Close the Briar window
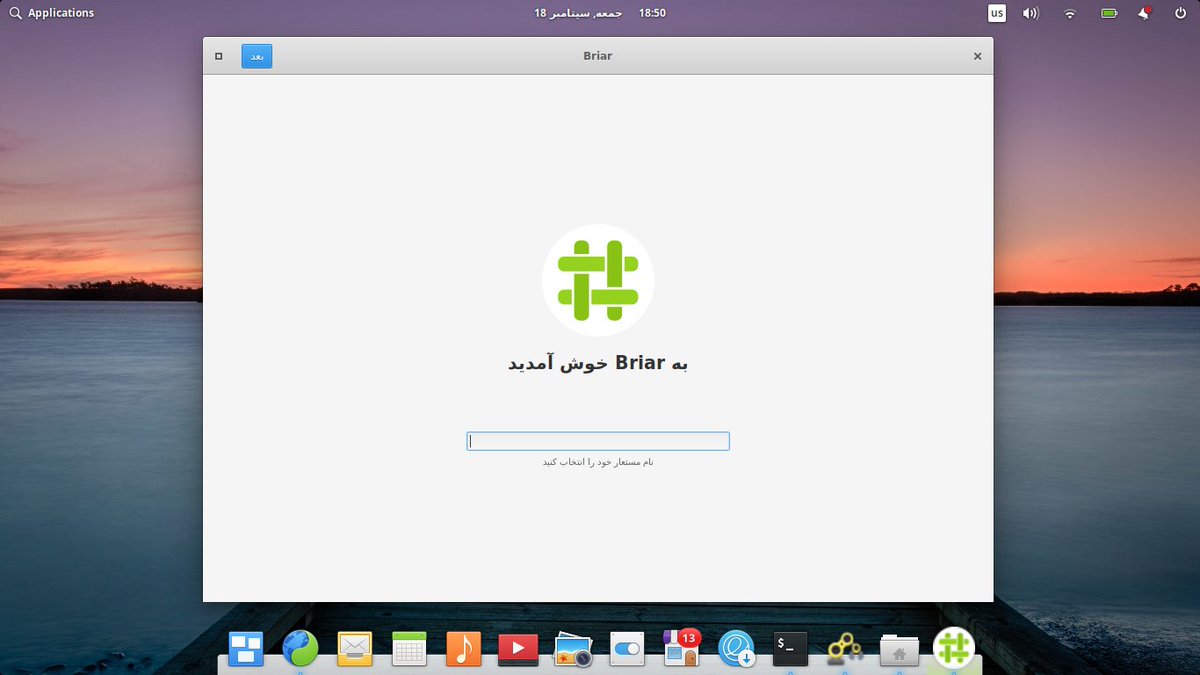Viewport: 1200px width, 675px height. (978, 56)
